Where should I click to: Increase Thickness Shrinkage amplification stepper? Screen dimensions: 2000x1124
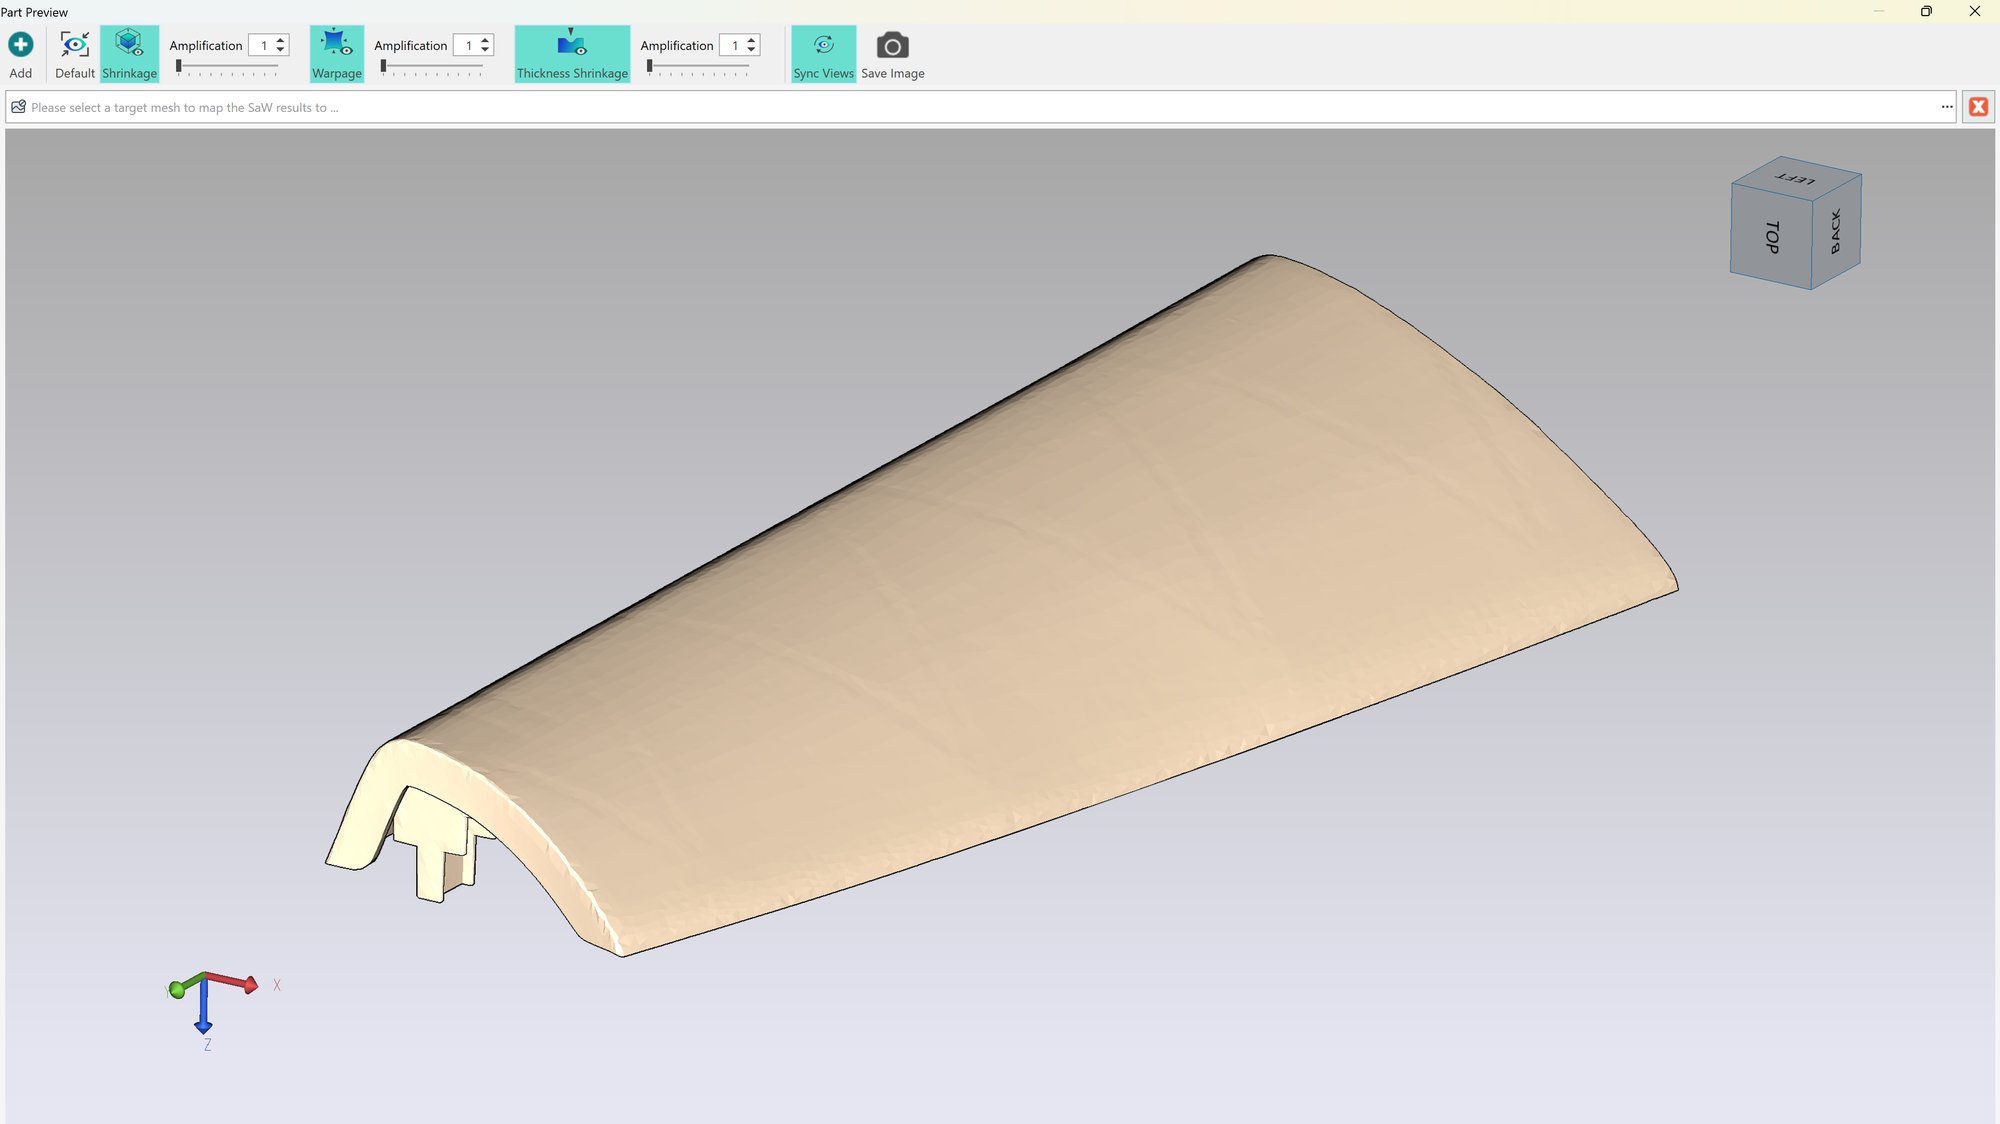coord(752,40)
